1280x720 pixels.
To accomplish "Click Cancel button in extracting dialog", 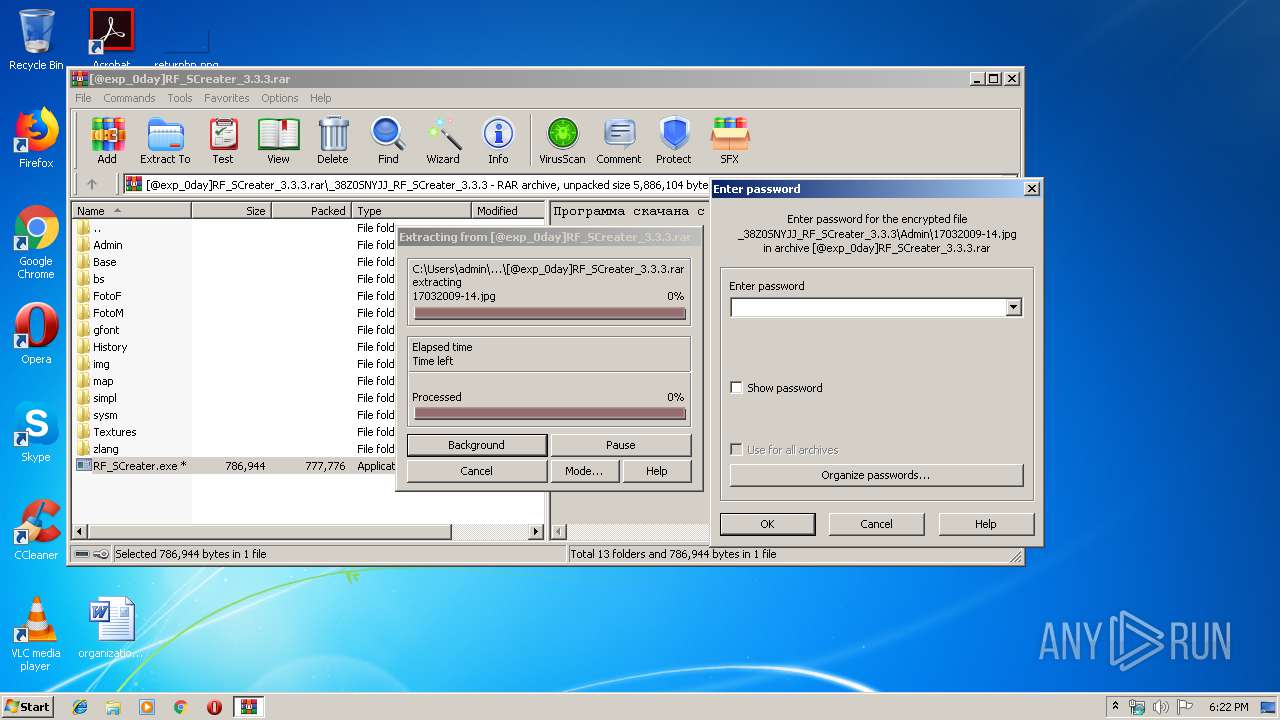I will point(476,471).
